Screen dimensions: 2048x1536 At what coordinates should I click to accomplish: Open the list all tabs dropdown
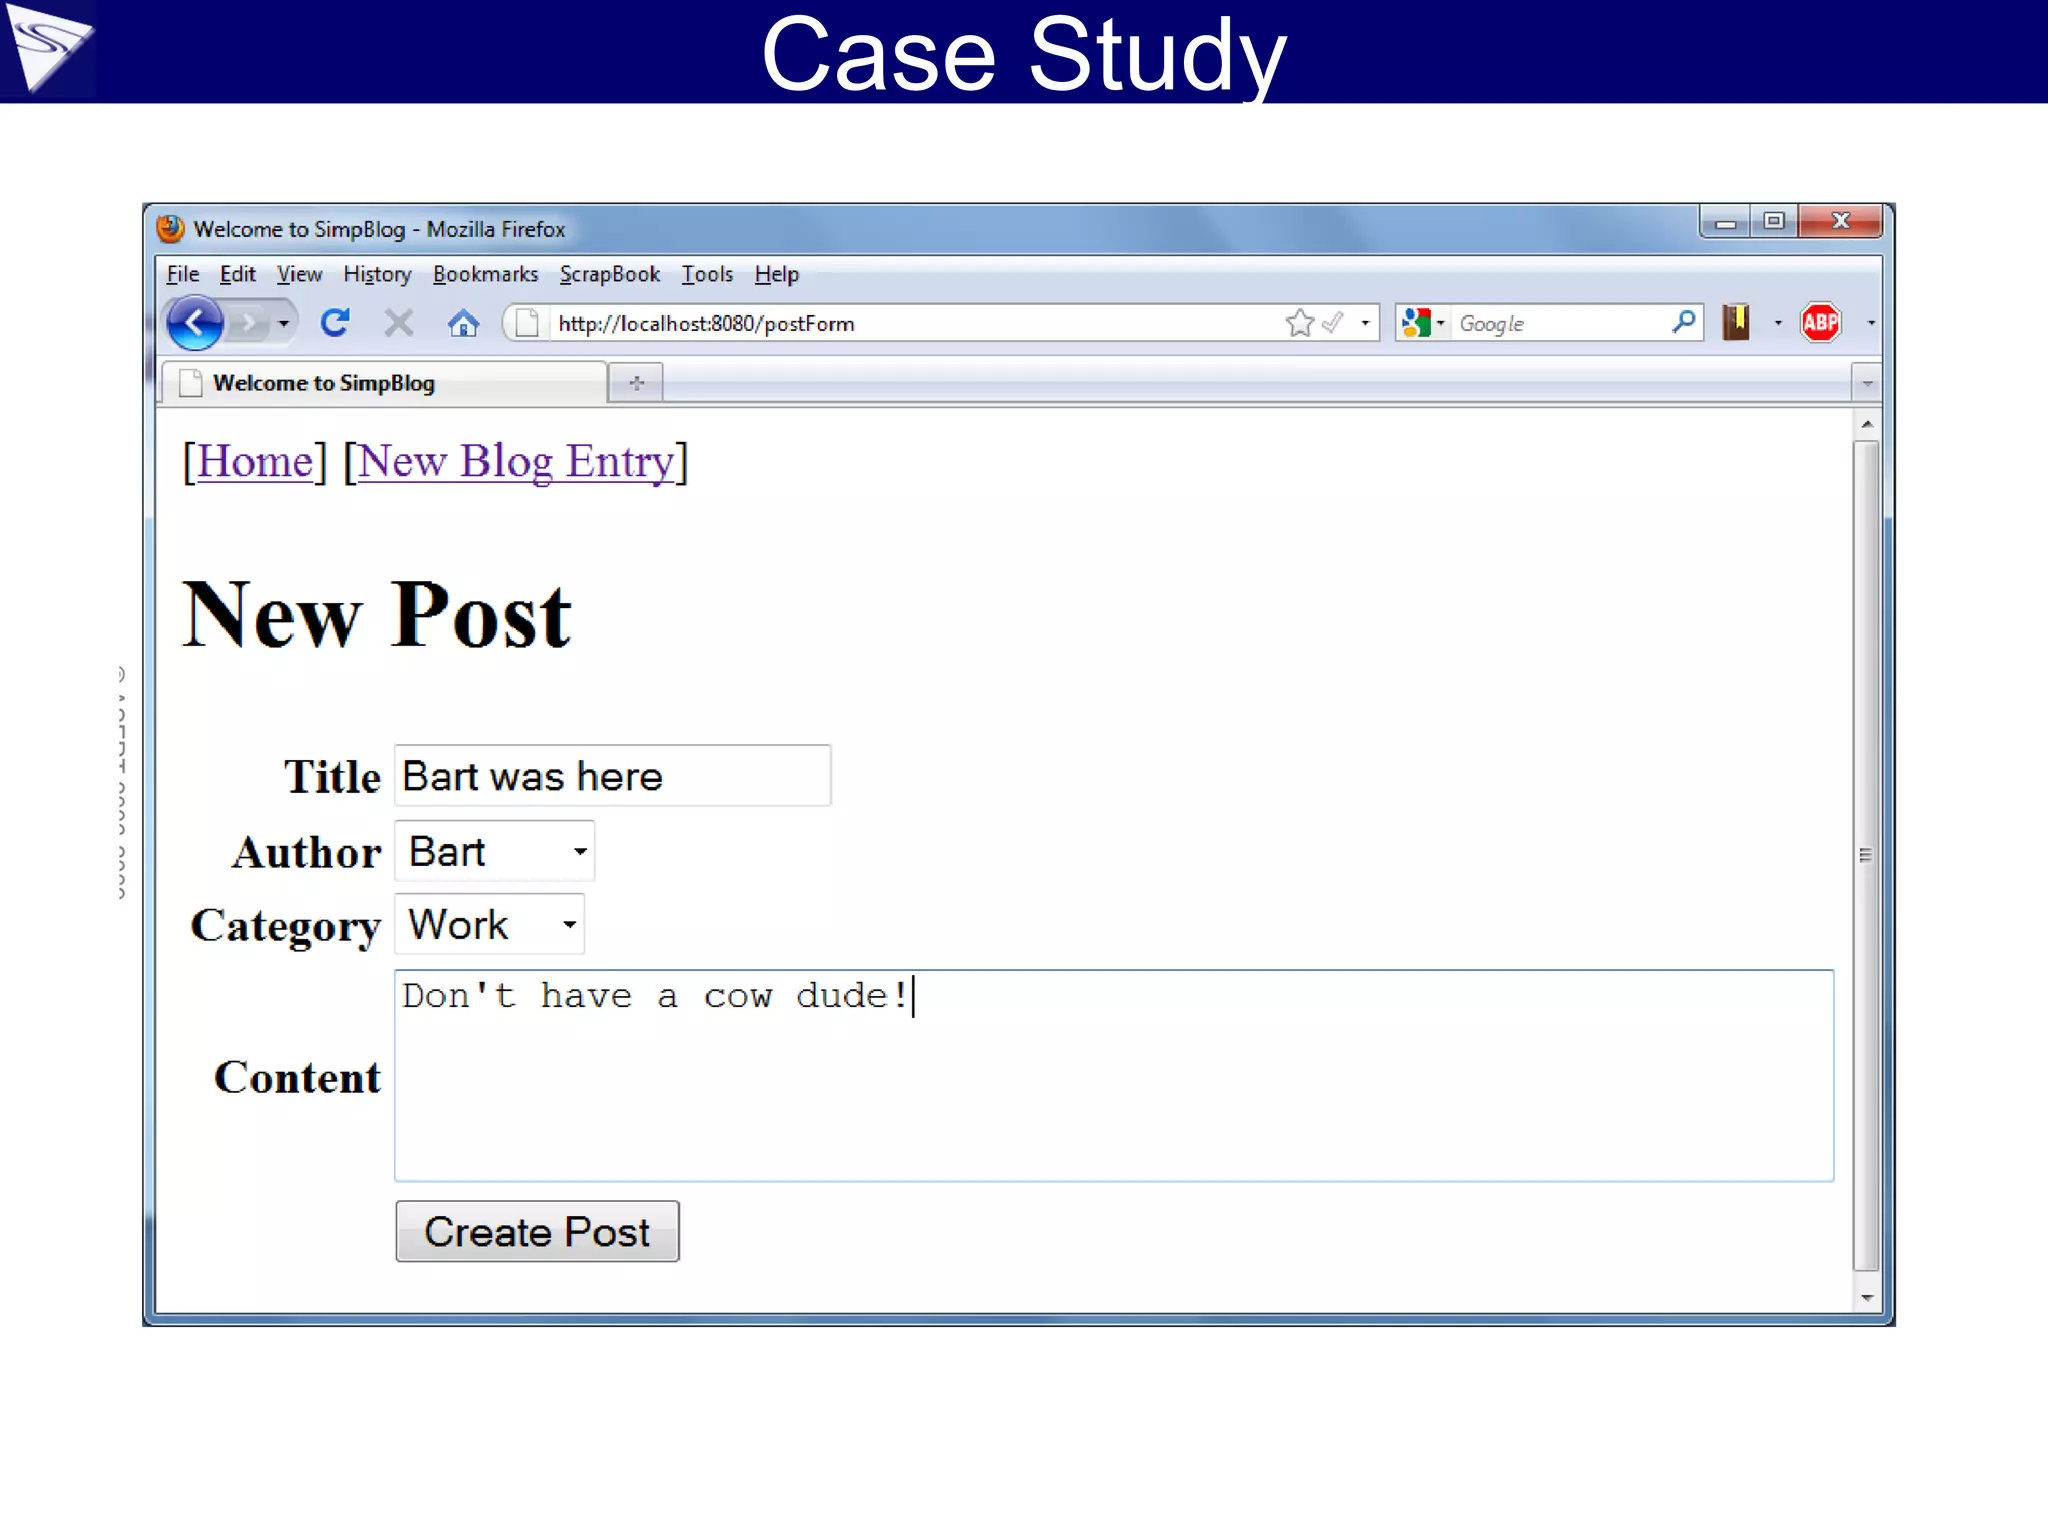(x=1866, y=383)
